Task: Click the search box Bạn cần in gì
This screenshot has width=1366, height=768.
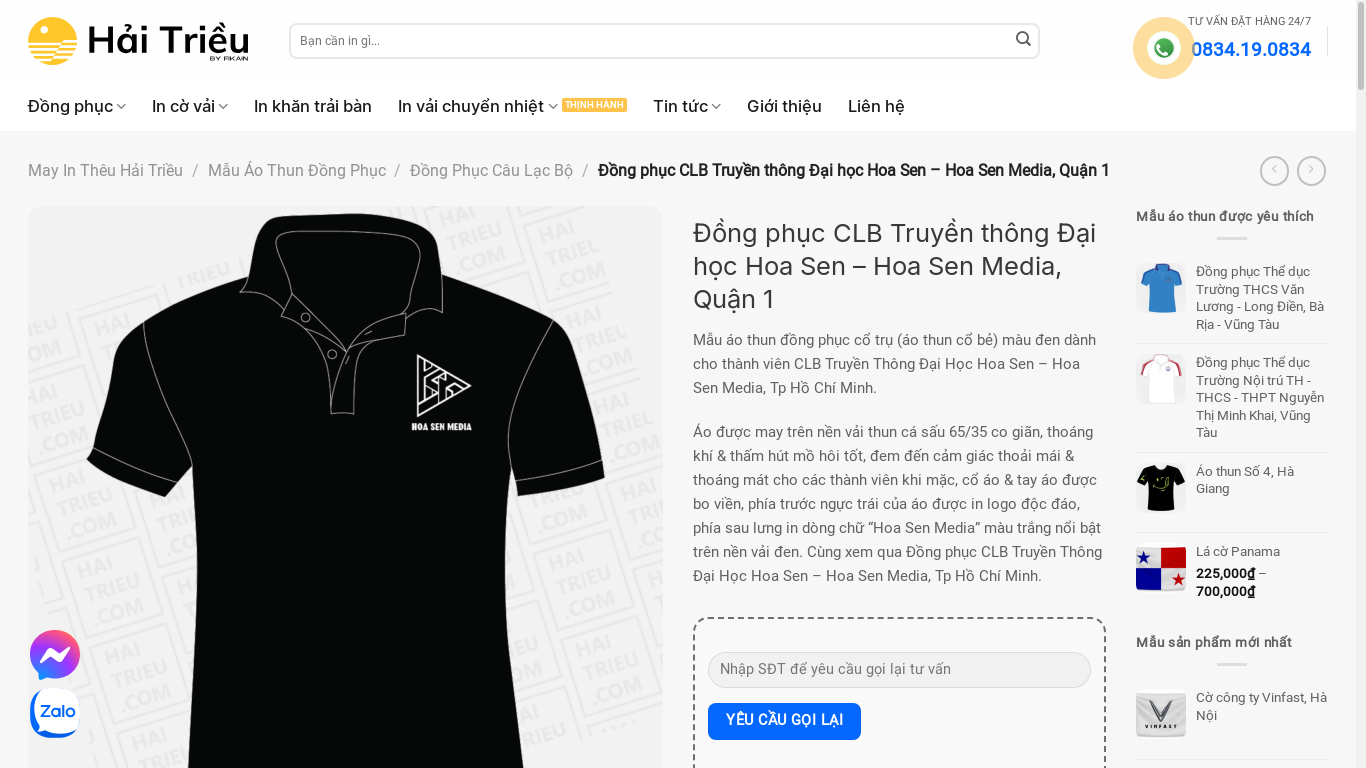Action: point(650,41)
